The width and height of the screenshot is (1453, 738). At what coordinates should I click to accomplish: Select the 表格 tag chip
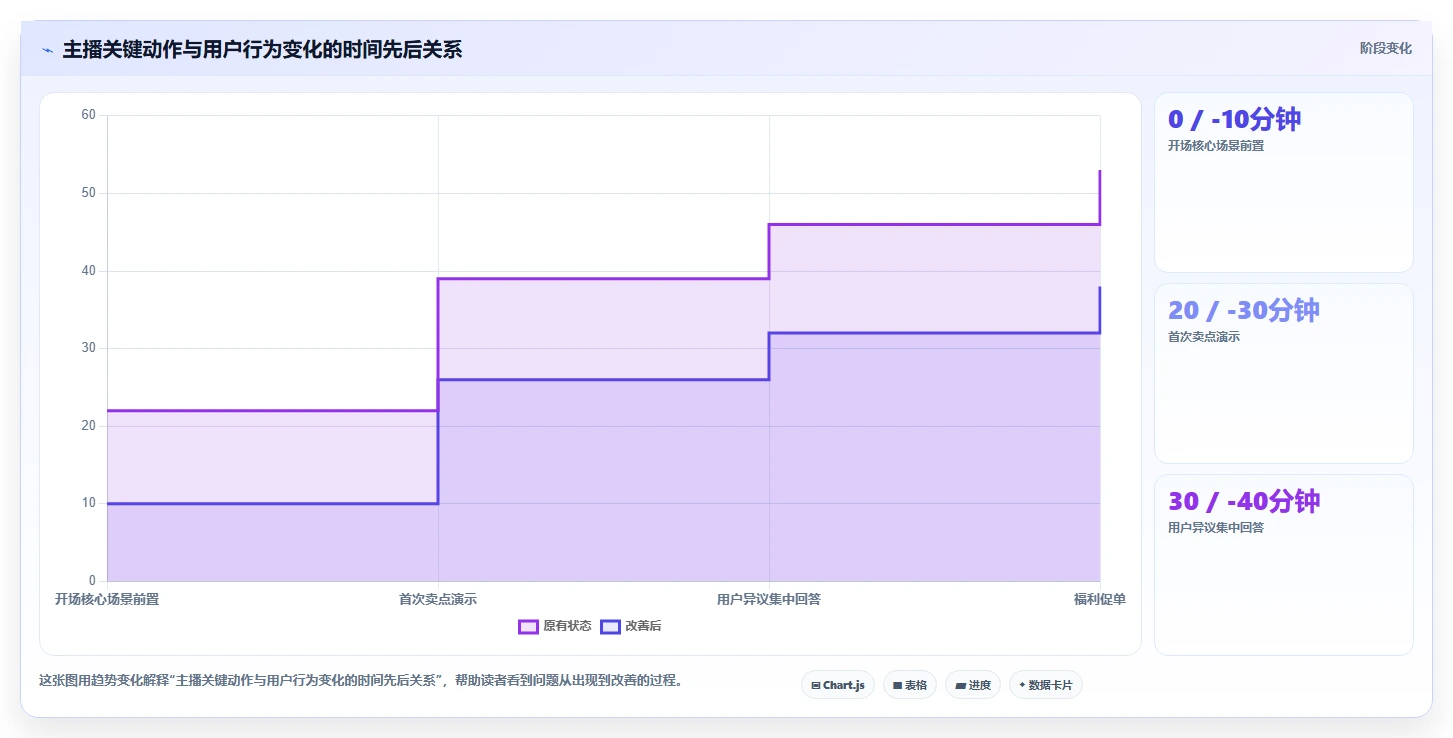(910, 685)
